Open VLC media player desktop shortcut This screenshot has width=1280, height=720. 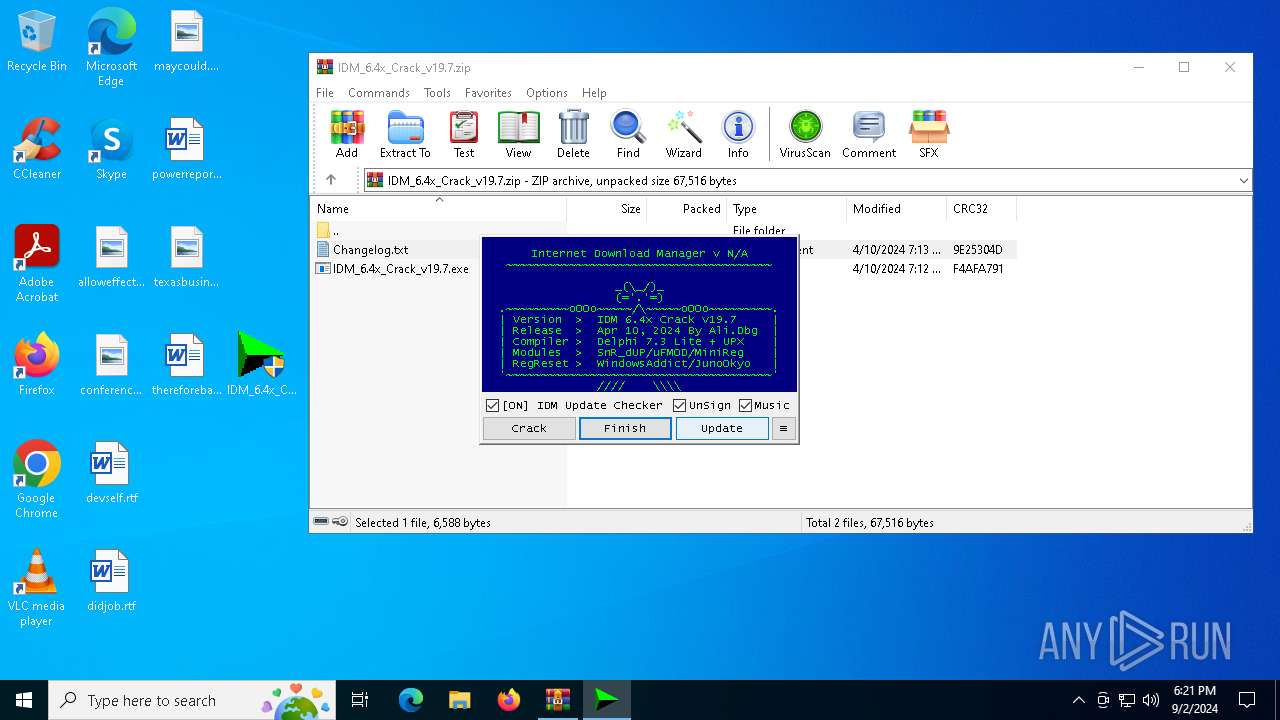(x=37, y=588)
